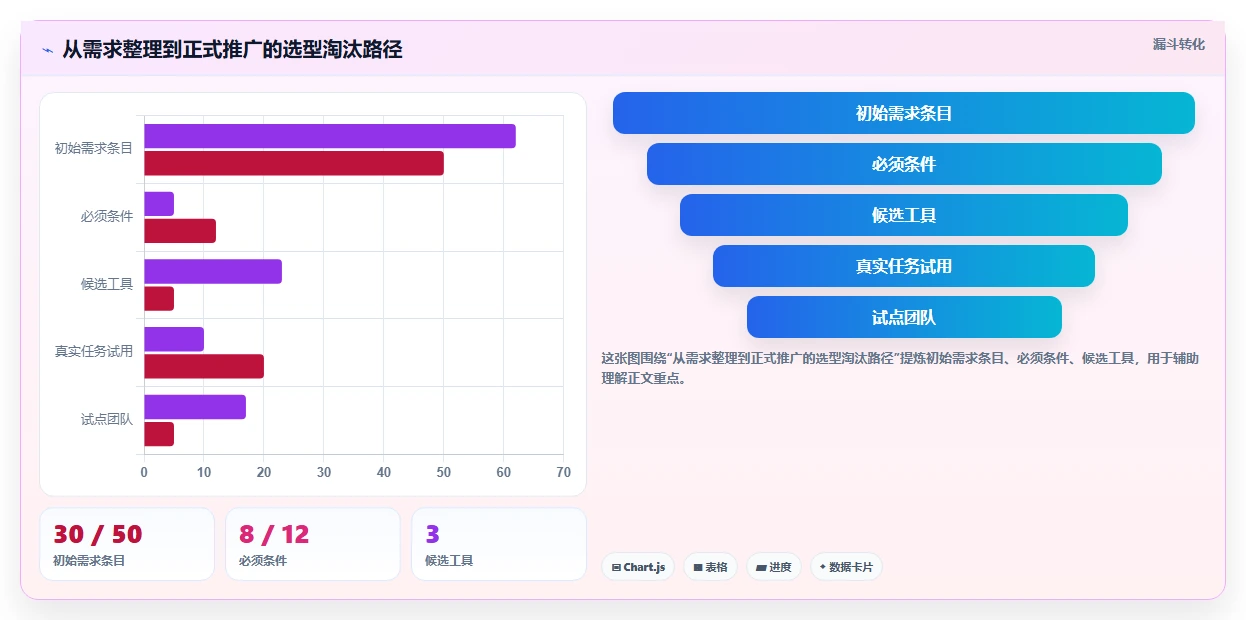Click the chart y-axis label 必须条件
The image size is (1246, 620).
[107, 216]
